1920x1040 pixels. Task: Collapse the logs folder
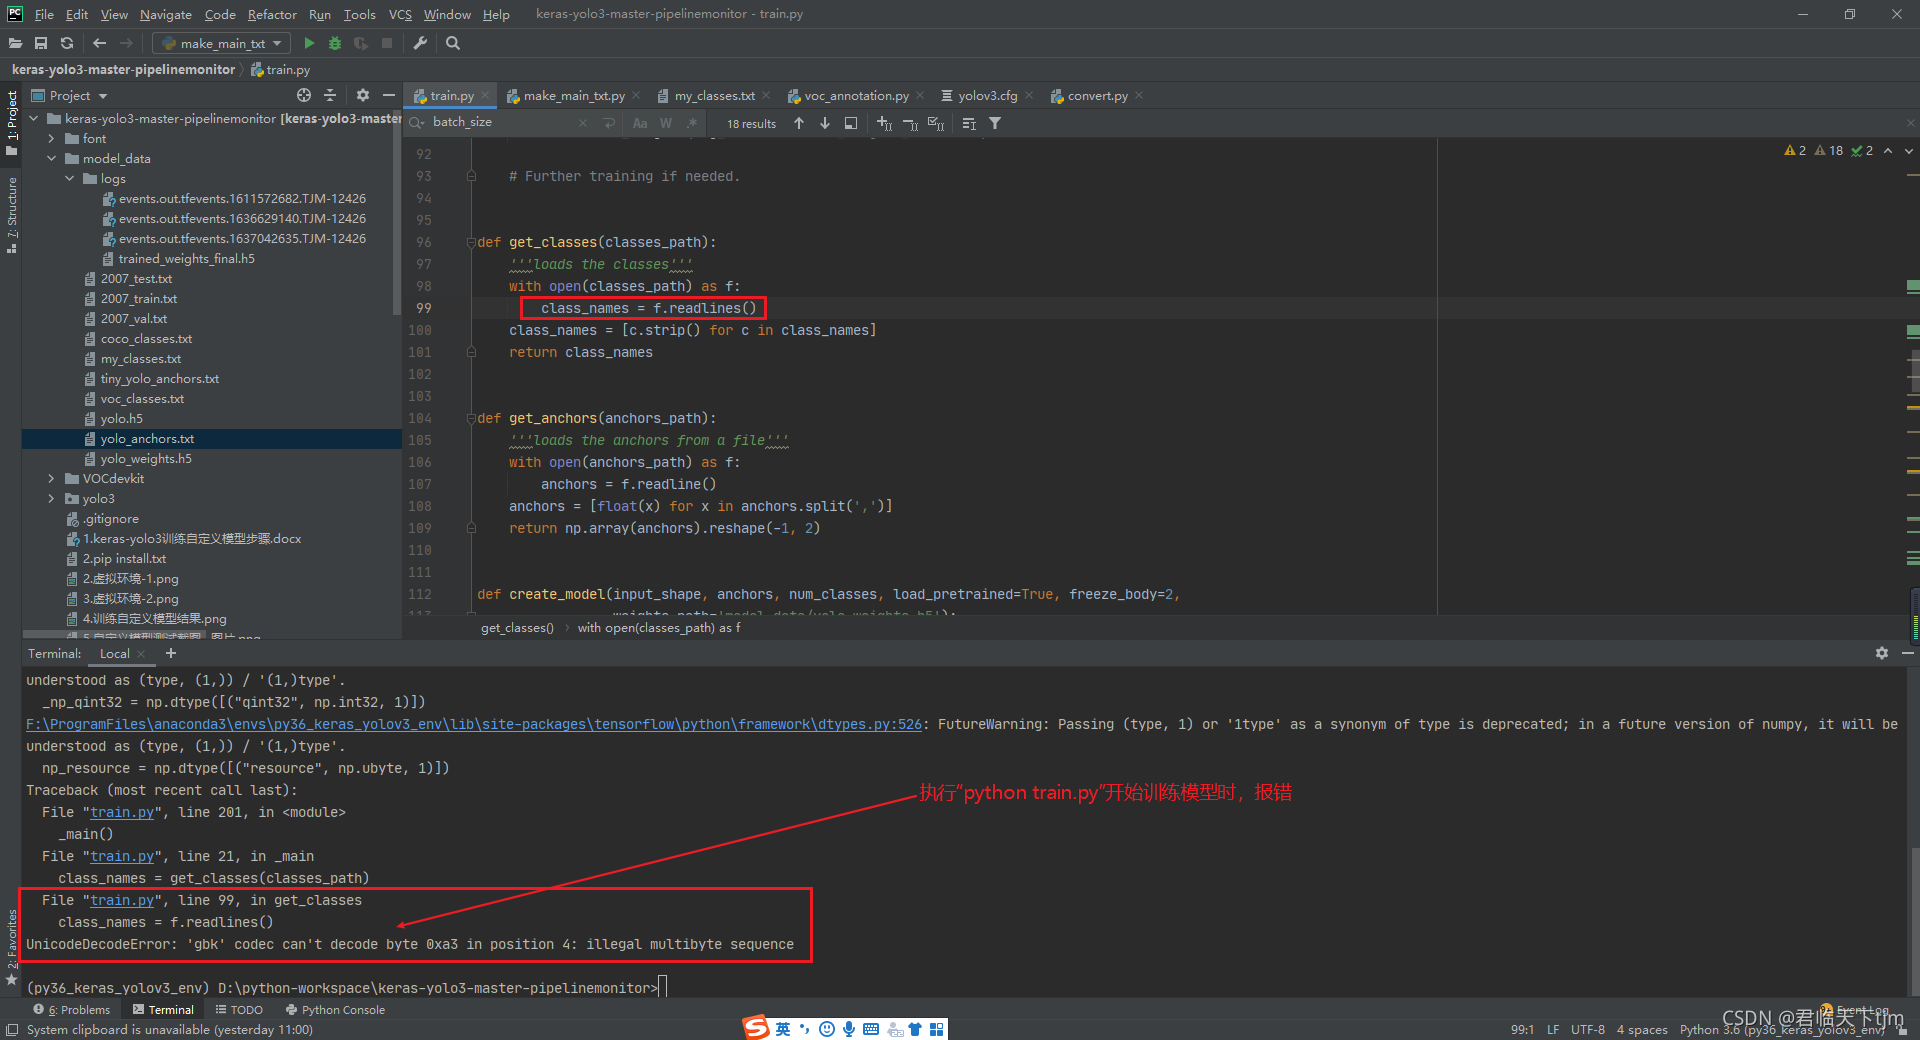tap(69, 178)
